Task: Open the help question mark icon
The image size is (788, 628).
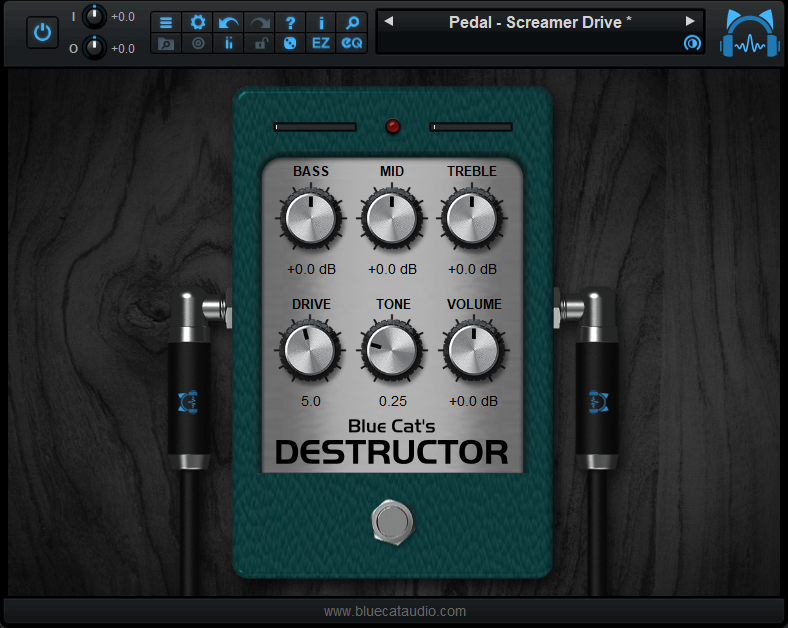Action: pos(290,23)
